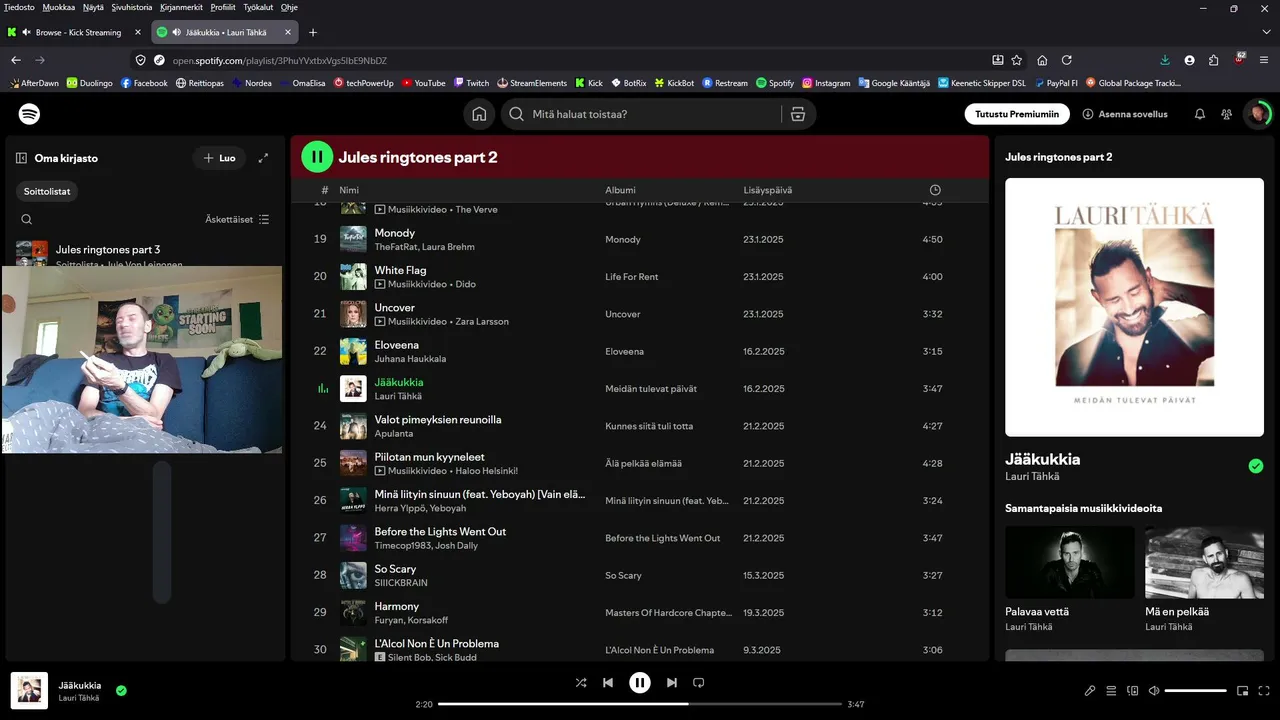Show lyrics with the microphone icon

pos(1090,690)
